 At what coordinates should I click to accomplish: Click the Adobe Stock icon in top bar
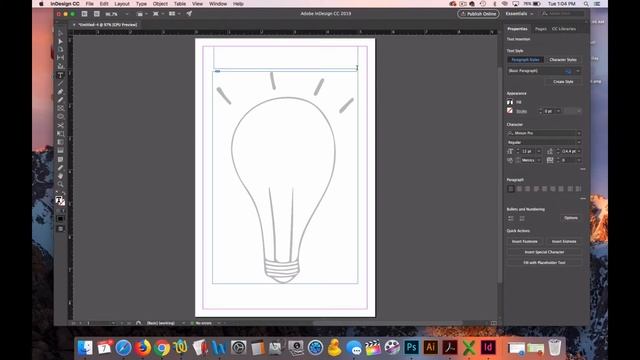pos(97,13)
